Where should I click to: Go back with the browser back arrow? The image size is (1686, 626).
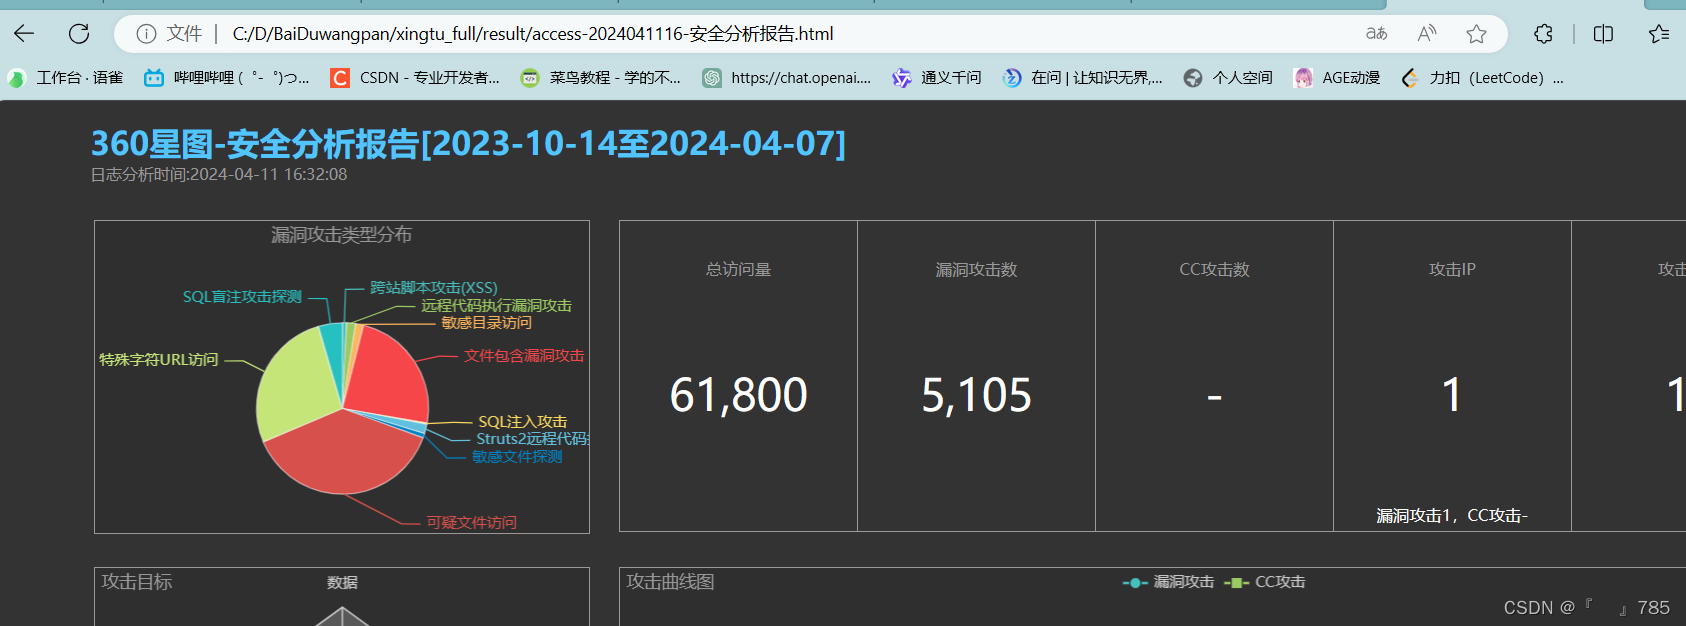(x=24, y=34)
